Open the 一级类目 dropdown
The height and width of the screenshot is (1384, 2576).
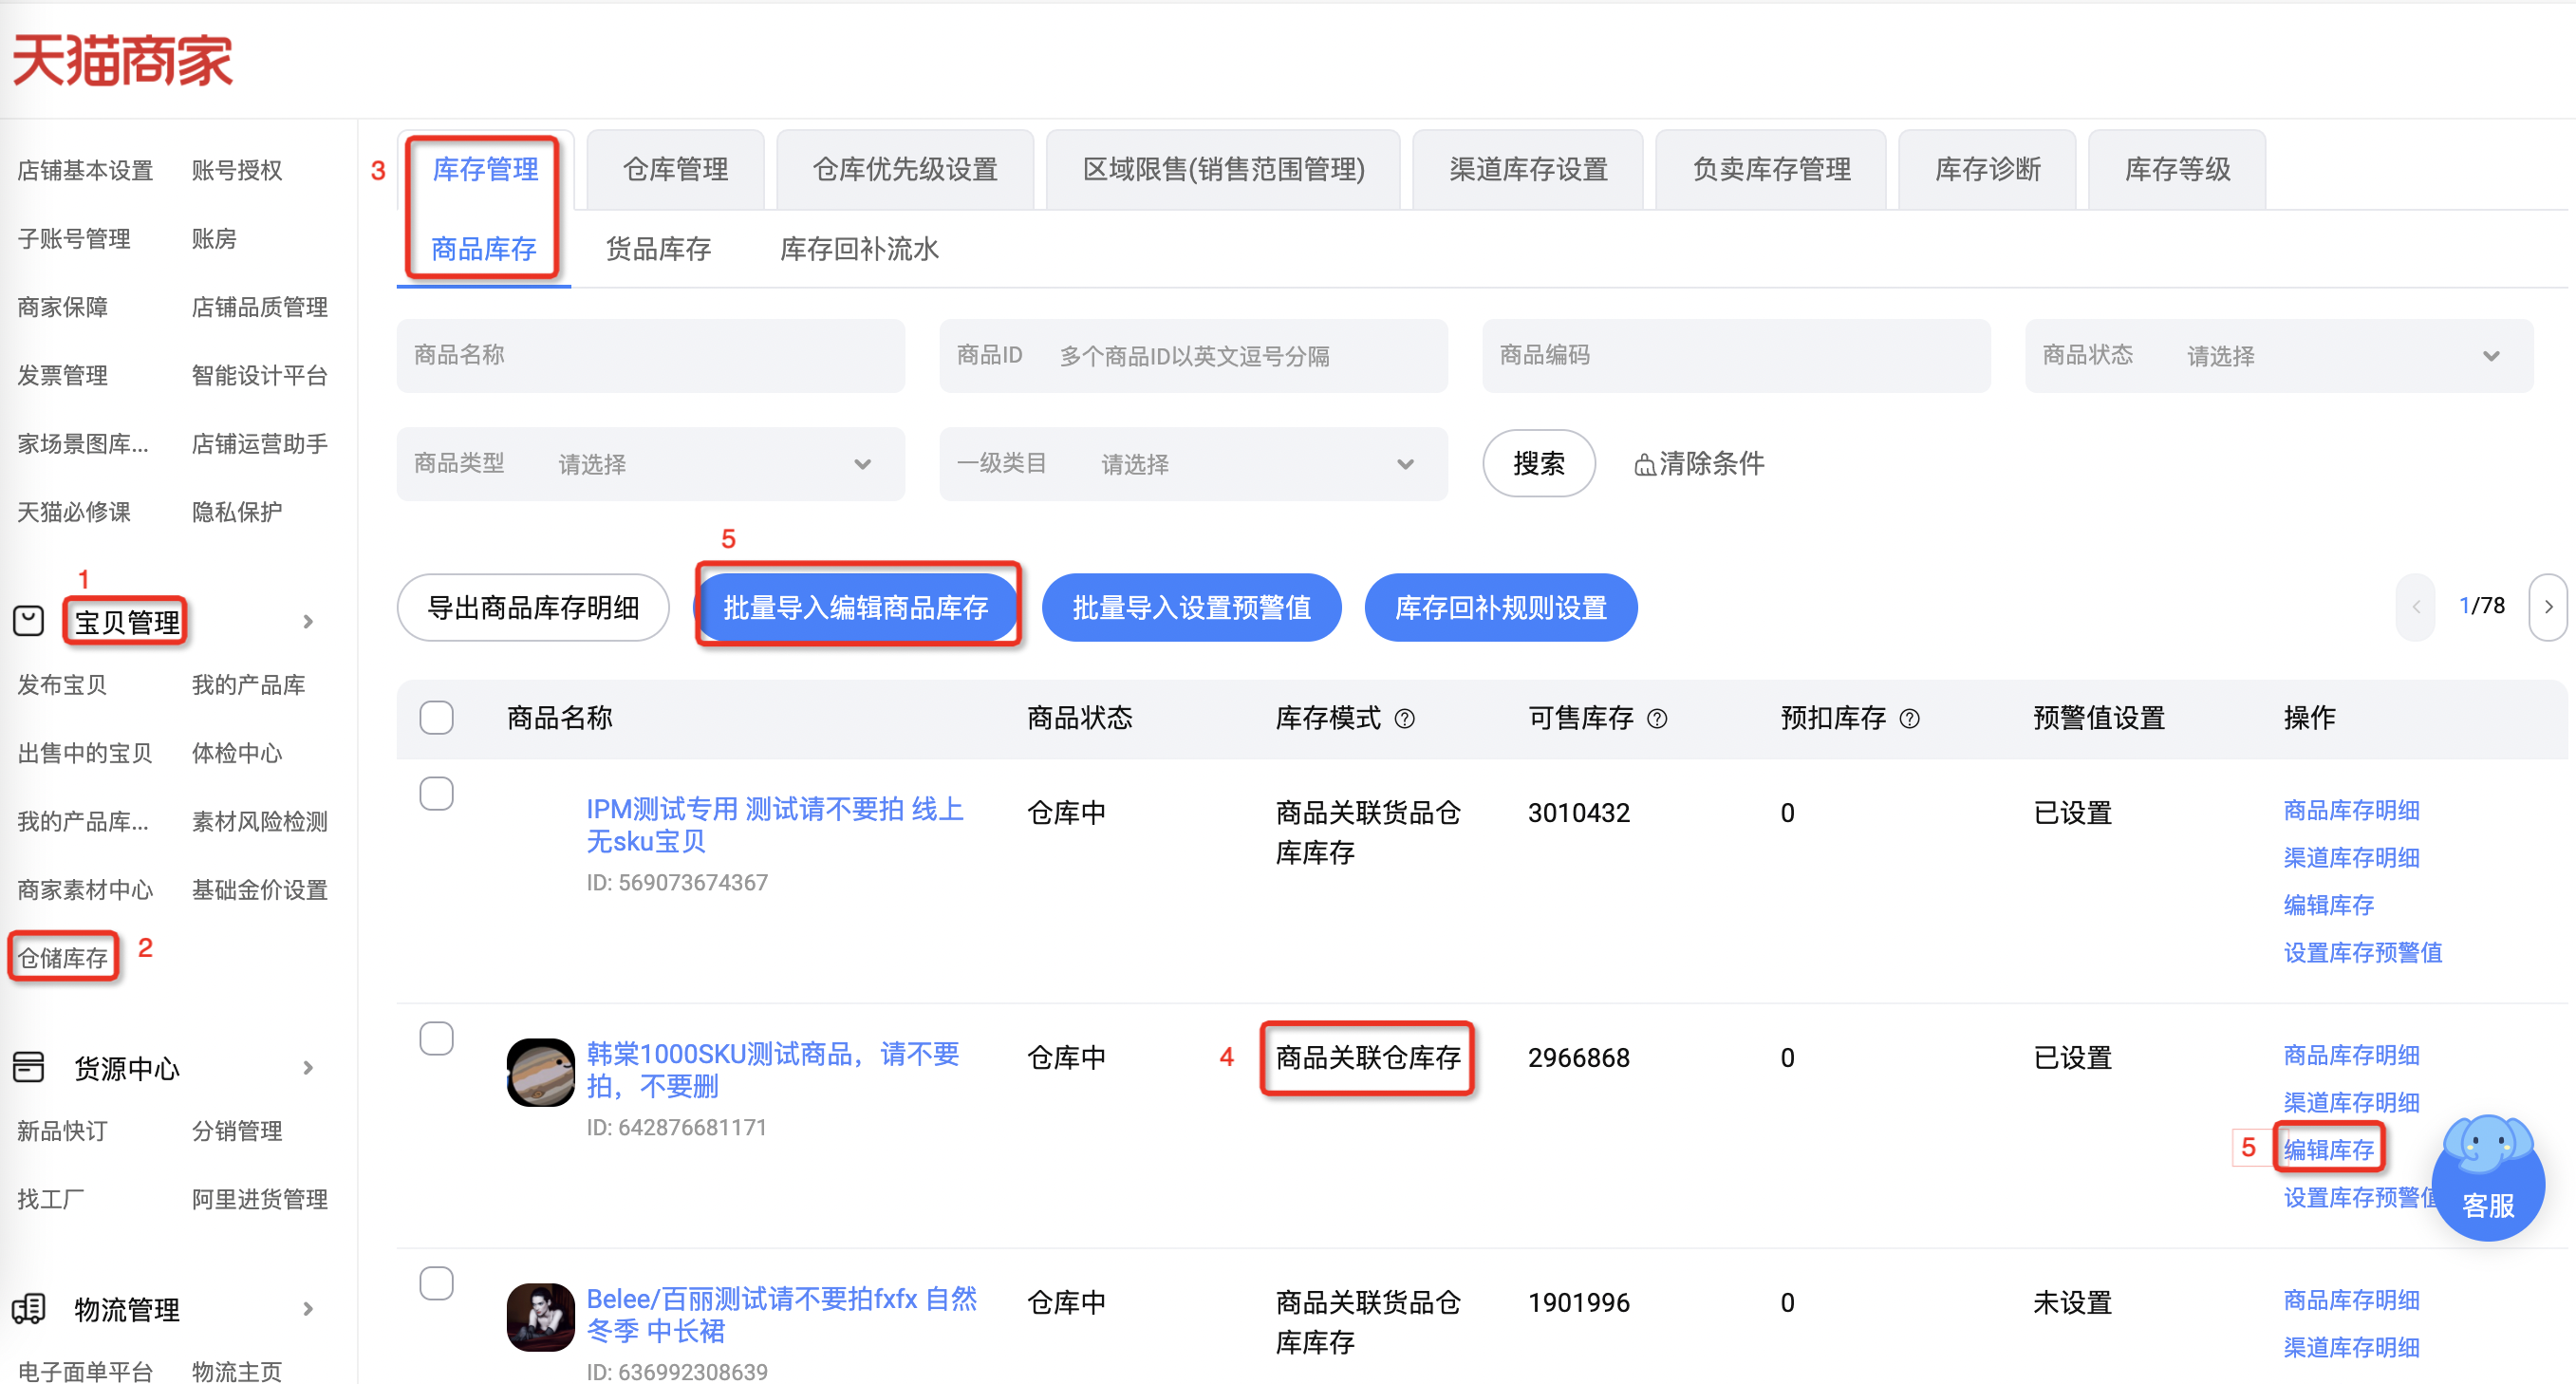(1193, 464)
